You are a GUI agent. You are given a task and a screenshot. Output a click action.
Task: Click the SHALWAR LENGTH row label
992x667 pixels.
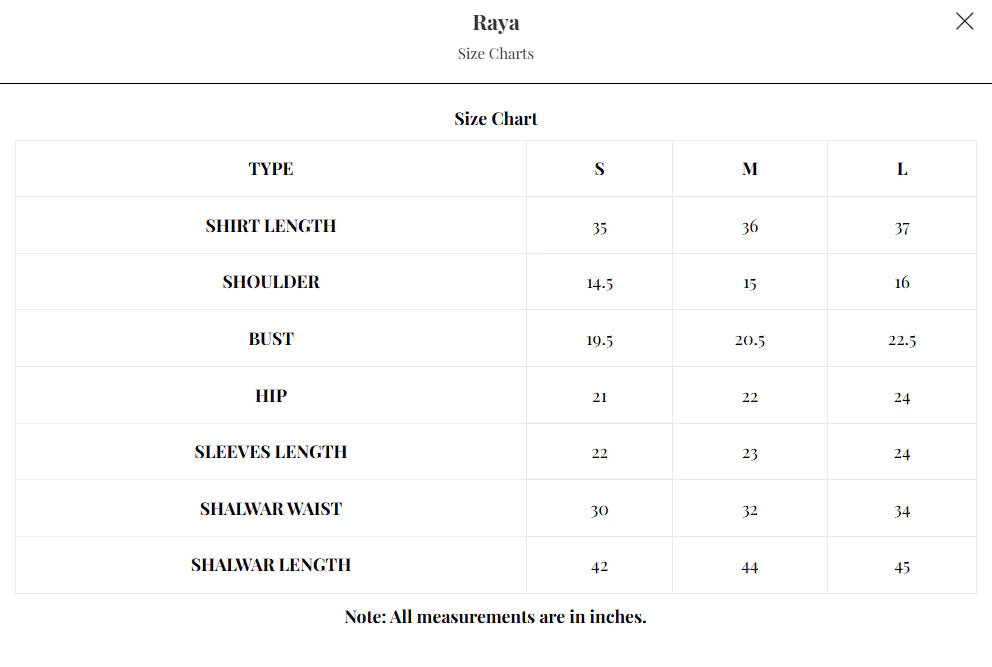(x=271, y=565)
